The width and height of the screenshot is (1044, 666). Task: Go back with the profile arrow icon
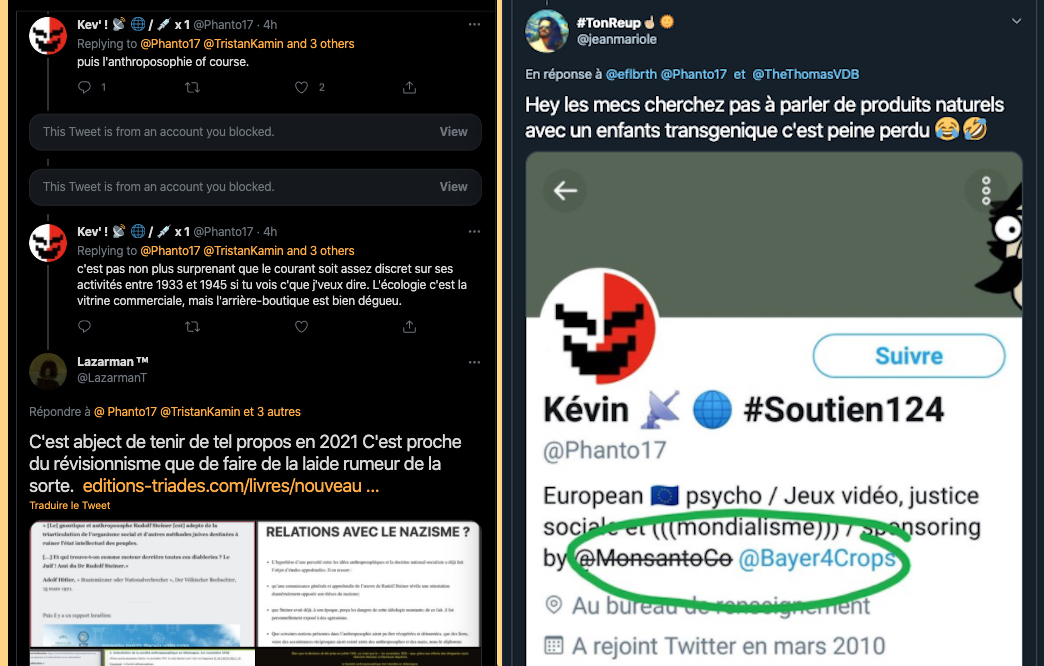coord(565,191)
